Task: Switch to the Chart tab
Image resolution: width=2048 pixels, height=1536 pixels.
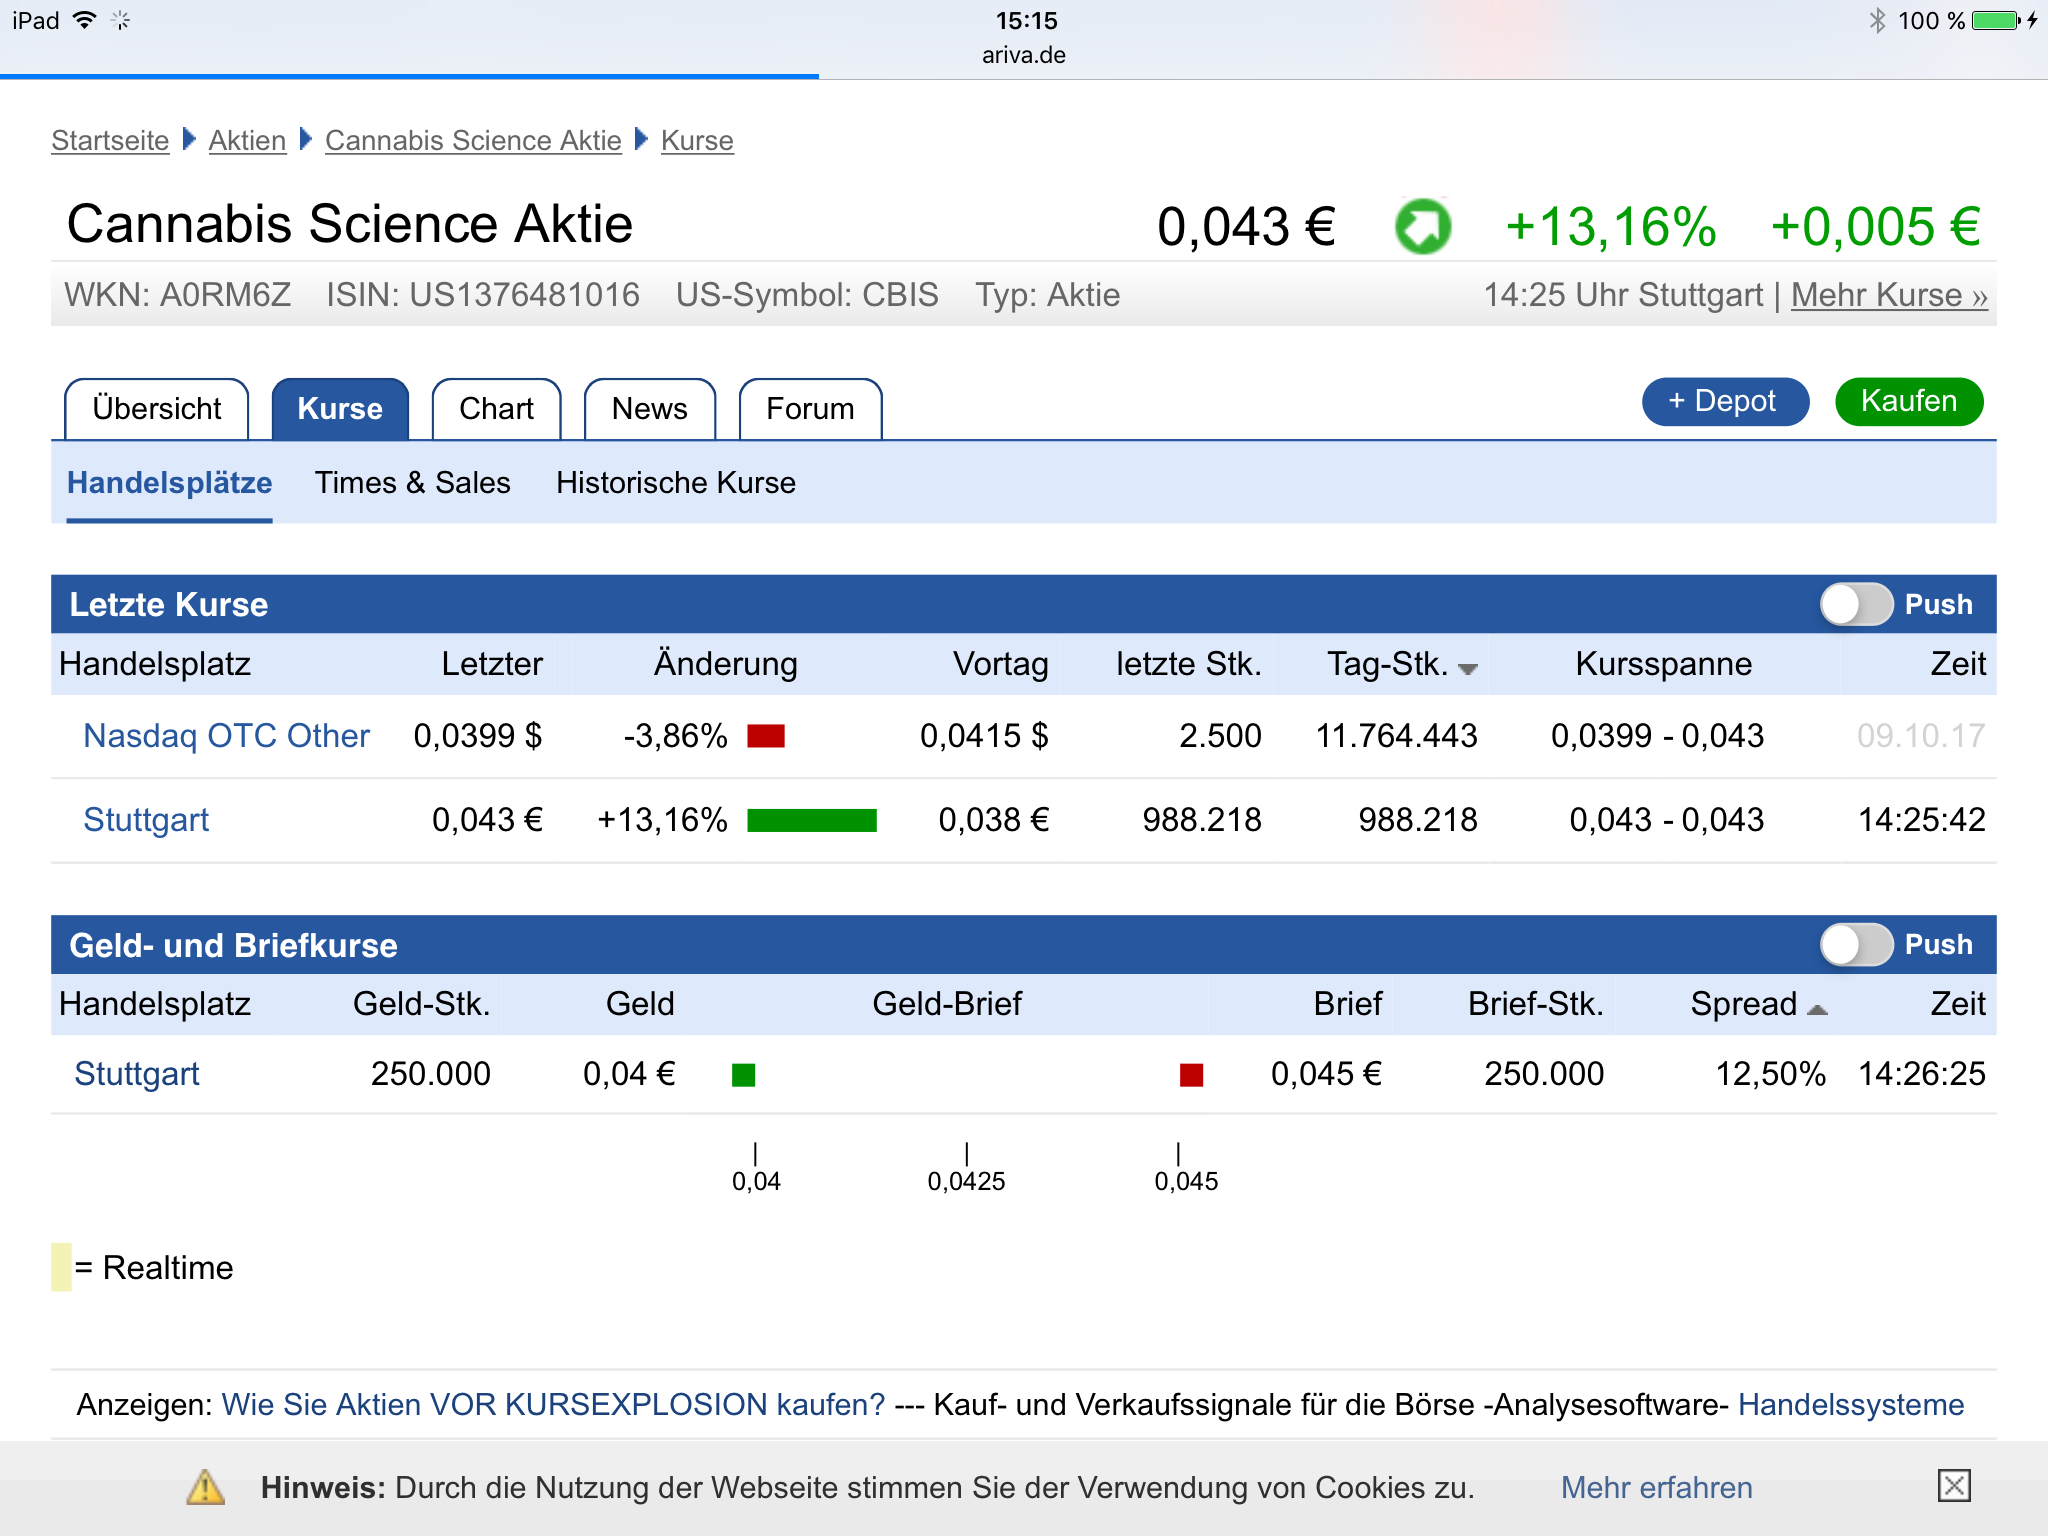Action: [496, 409]
